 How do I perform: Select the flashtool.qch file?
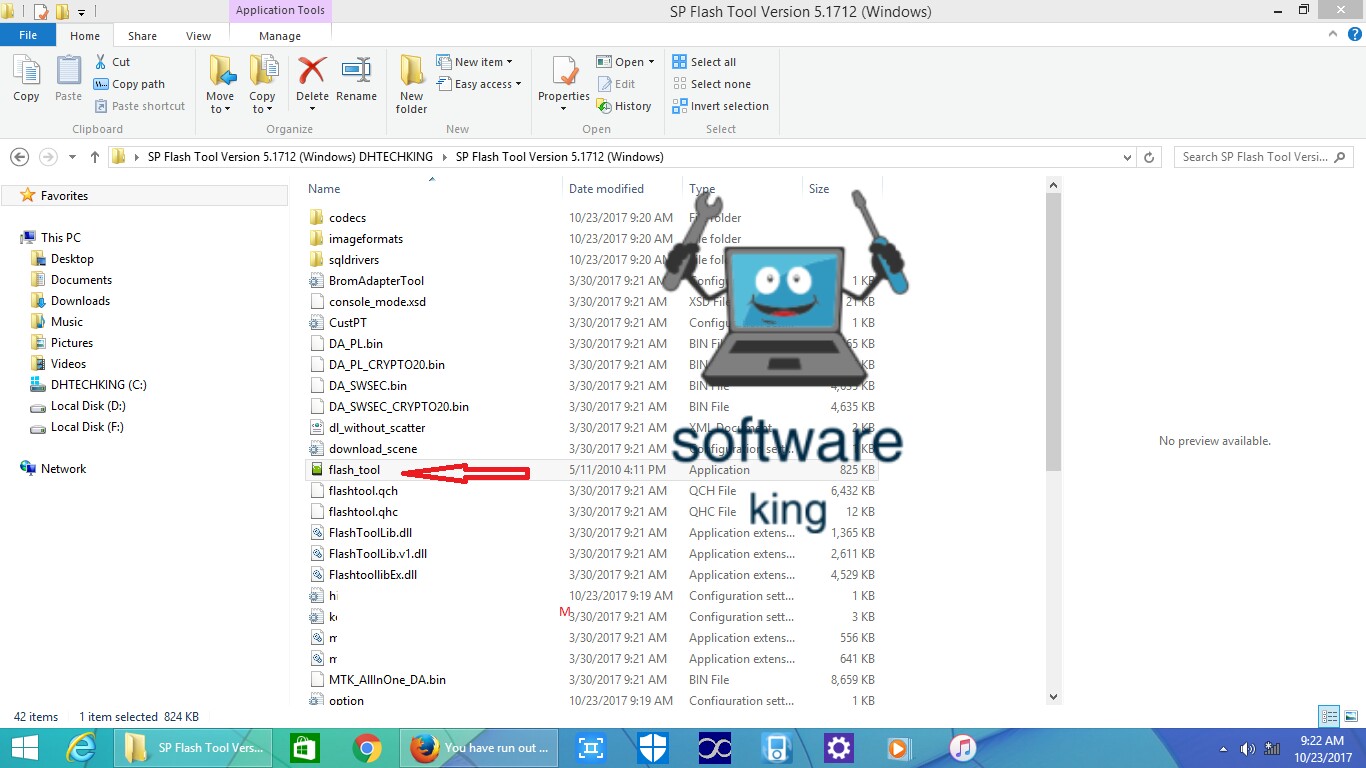click(x=363, y=491)
